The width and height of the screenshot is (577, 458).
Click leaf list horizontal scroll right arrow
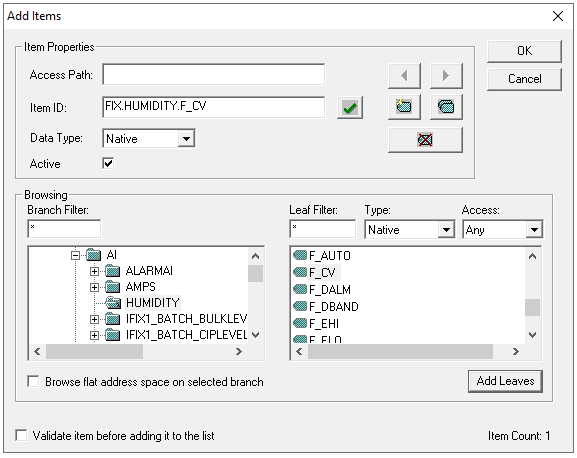pyautogui.click(x=516, y=351)
